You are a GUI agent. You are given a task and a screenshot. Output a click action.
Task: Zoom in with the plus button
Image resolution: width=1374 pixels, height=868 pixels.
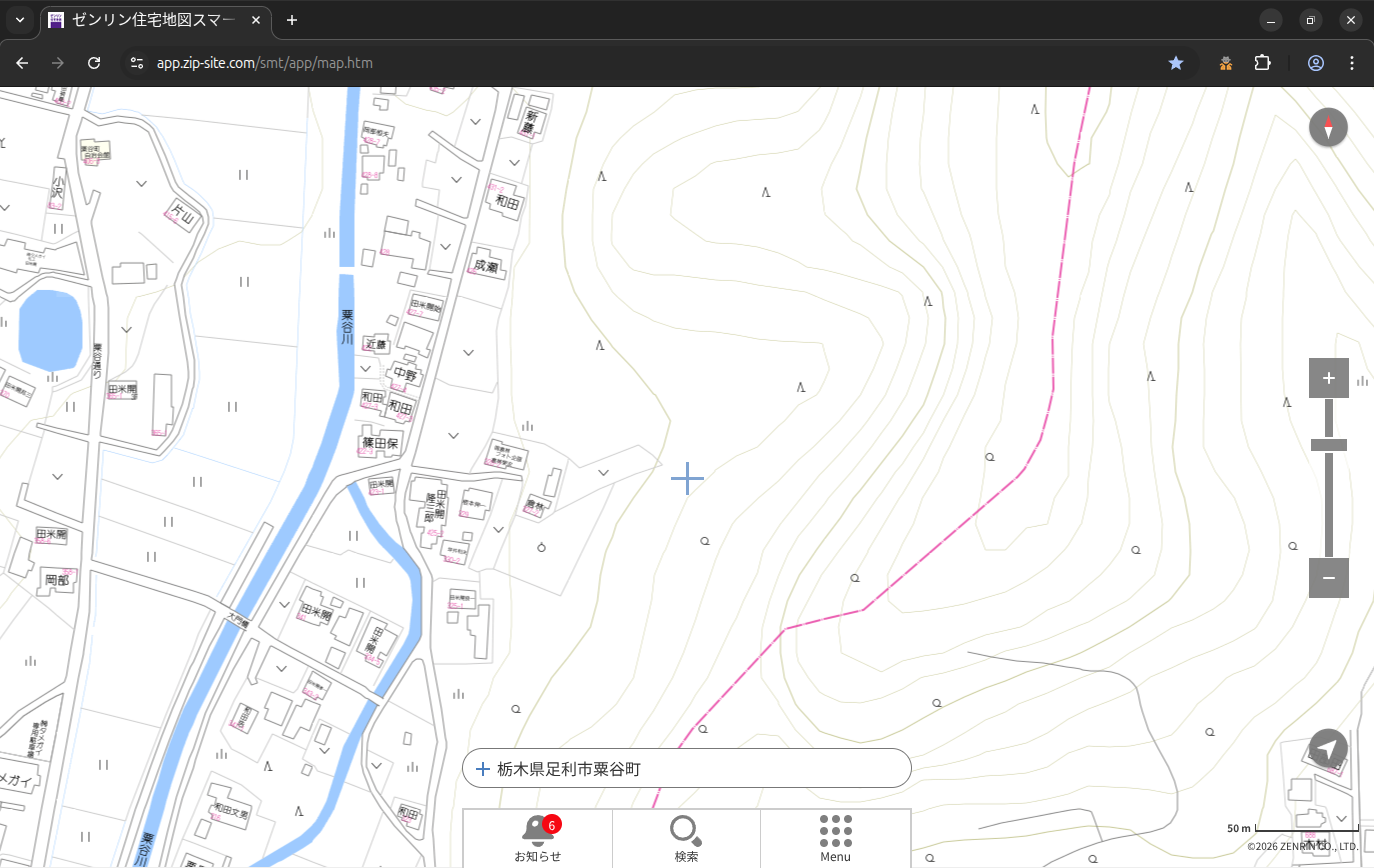[x=1328, y=378]
